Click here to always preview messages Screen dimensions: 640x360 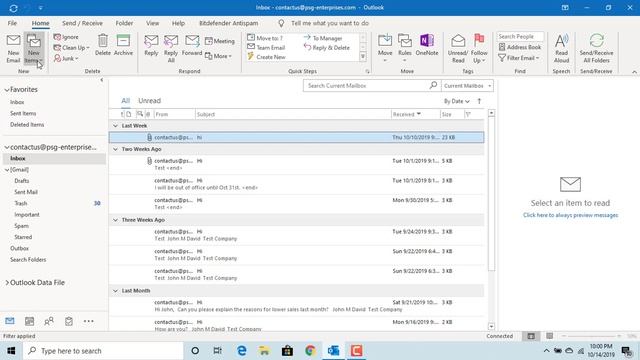point(570,215)
